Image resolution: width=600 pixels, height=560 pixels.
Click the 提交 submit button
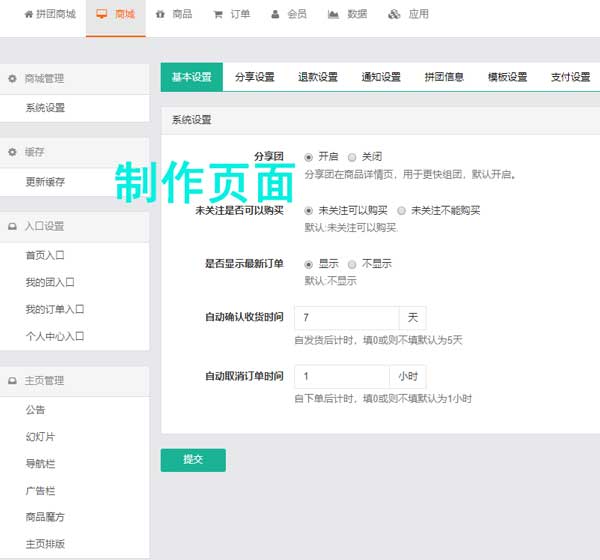point(193,460)
